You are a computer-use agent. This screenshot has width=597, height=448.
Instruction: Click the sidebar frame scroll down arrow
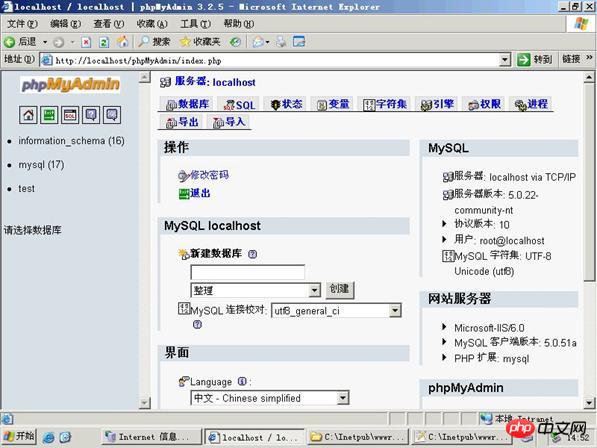144,403
